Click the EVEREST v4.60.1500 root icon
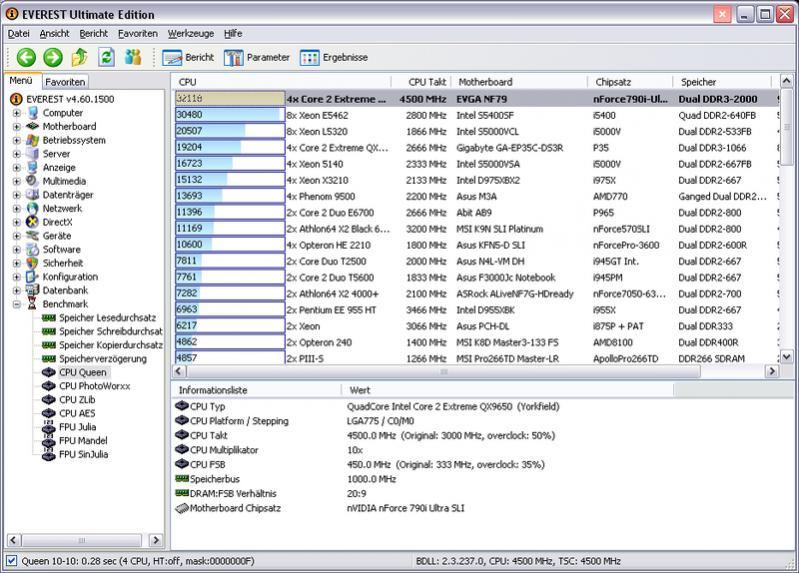This screenshot has height=573, width=799. point(16,99)
